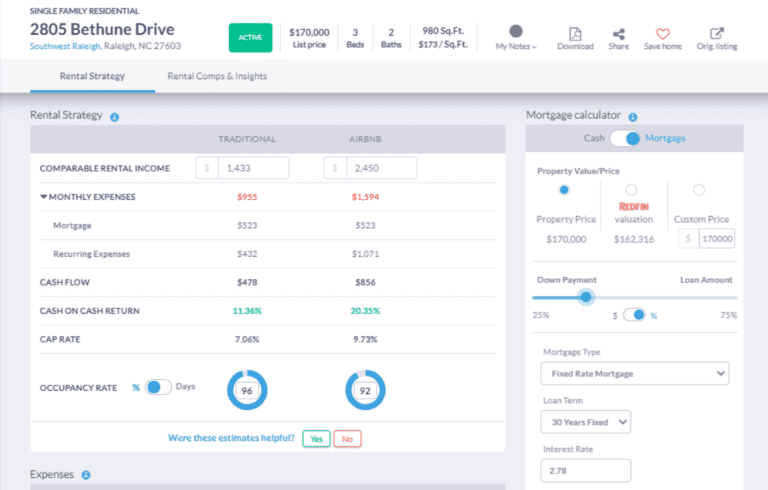Screen dimensions: 768x490
Task: Toggle the Cash/Mortgage switch
Action: coord(625,138)
